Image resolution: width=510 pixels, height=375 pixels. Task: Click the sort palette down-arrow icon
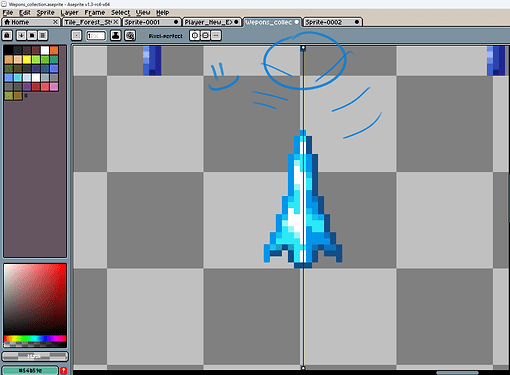click(x=21, y=35)
